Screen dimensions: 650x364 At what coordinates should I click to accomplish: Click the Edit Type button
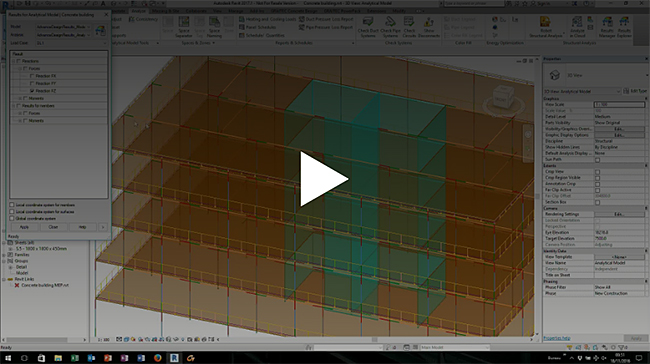[635, 91]
